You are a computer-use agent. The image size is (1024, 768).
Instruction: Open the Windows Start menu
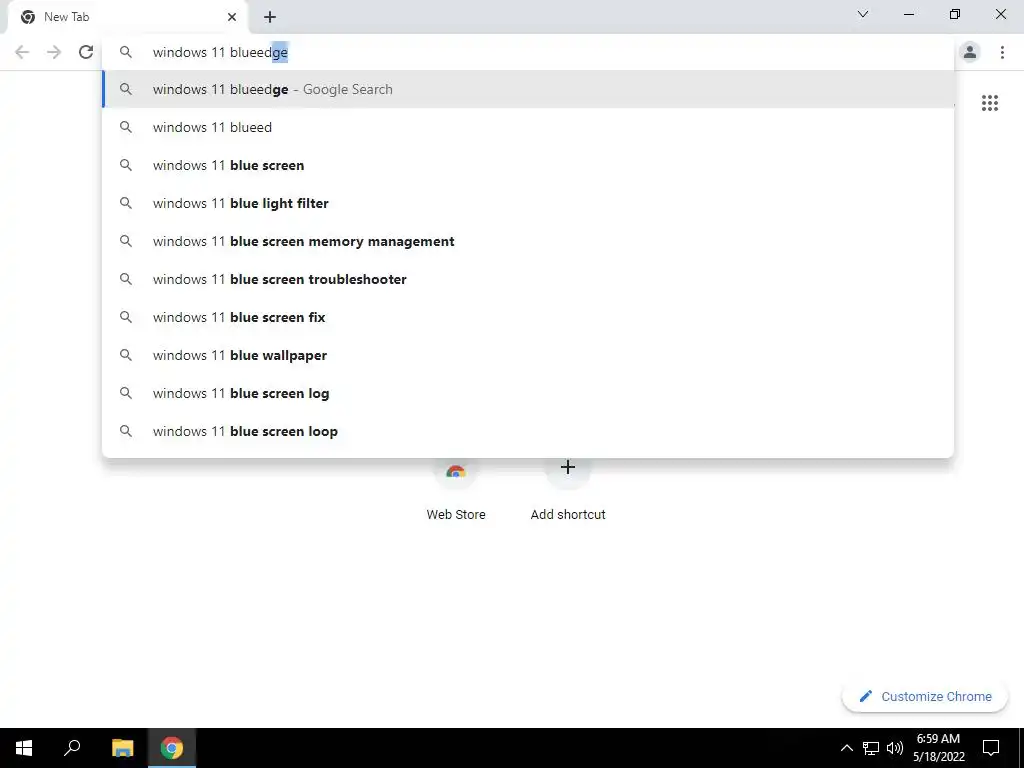[x=24, y=748]
